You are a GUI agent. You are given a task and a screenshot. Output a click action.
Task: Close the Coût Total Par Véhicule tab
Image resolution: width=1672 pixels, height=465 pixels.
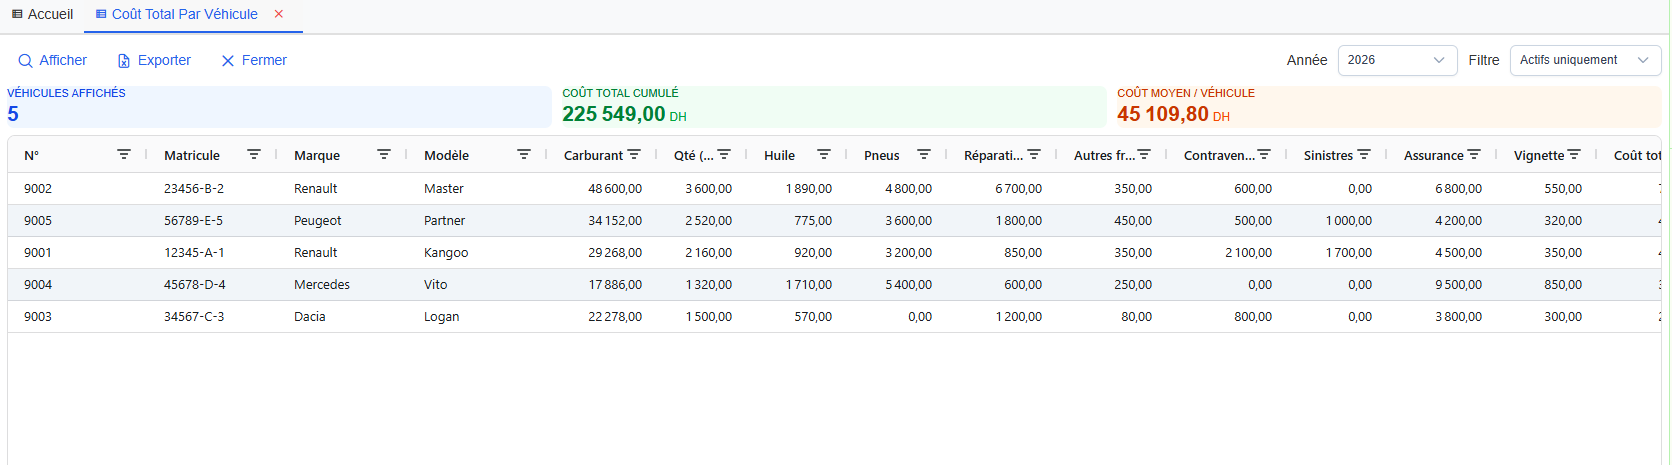point(279,14)
